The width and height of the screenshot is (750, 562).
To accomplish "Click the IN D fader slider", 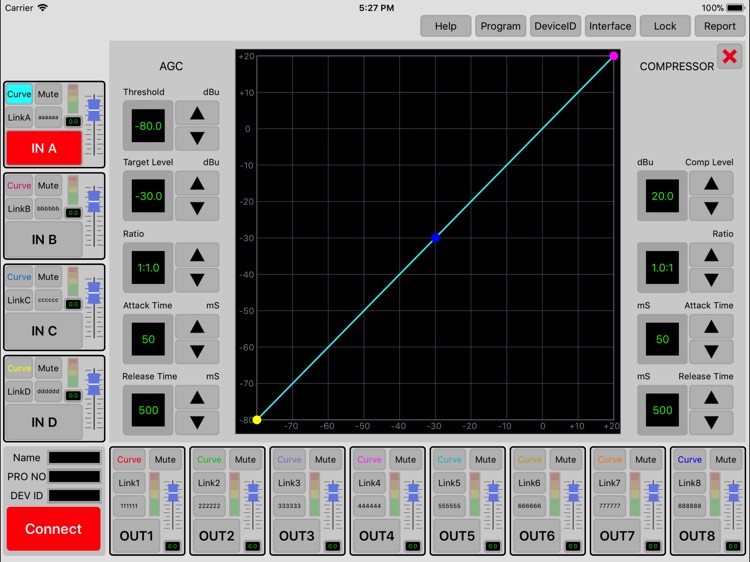I will pyautogui.click(x=94, y=384).
